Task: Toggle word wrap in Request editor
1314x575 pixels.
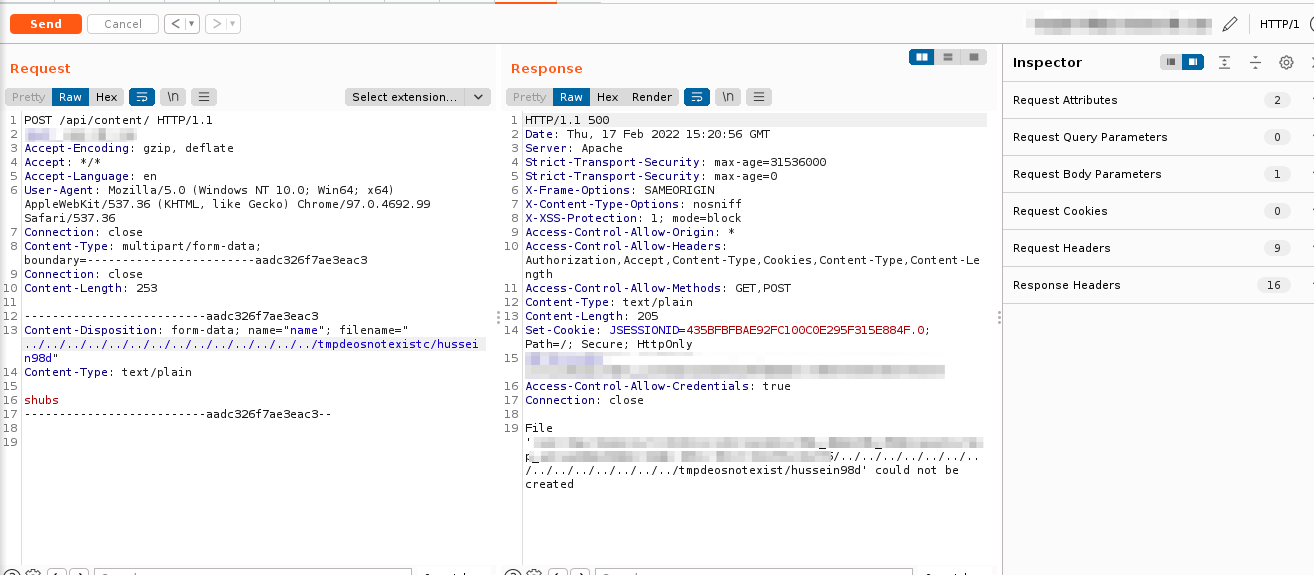Action: (142, 97)
